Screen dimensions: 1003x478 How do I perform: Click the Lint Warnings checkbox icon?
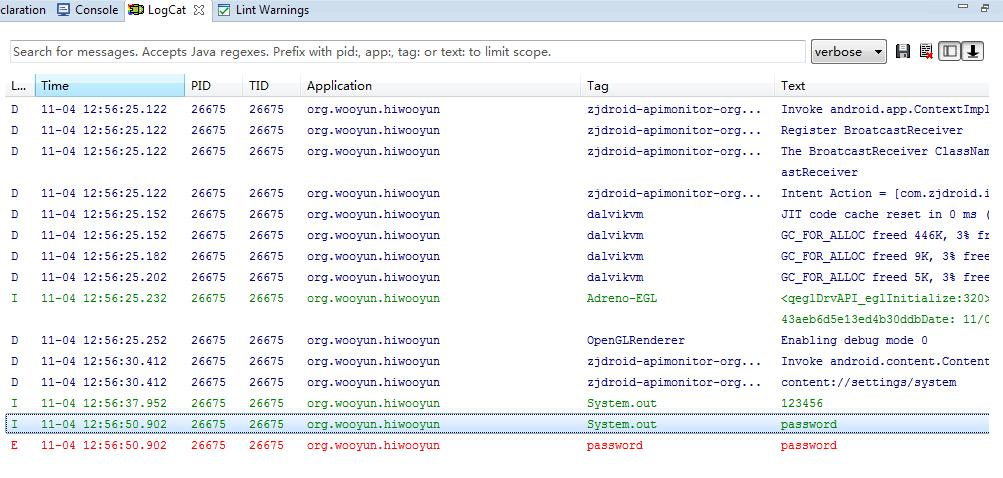tap(223, 10)
